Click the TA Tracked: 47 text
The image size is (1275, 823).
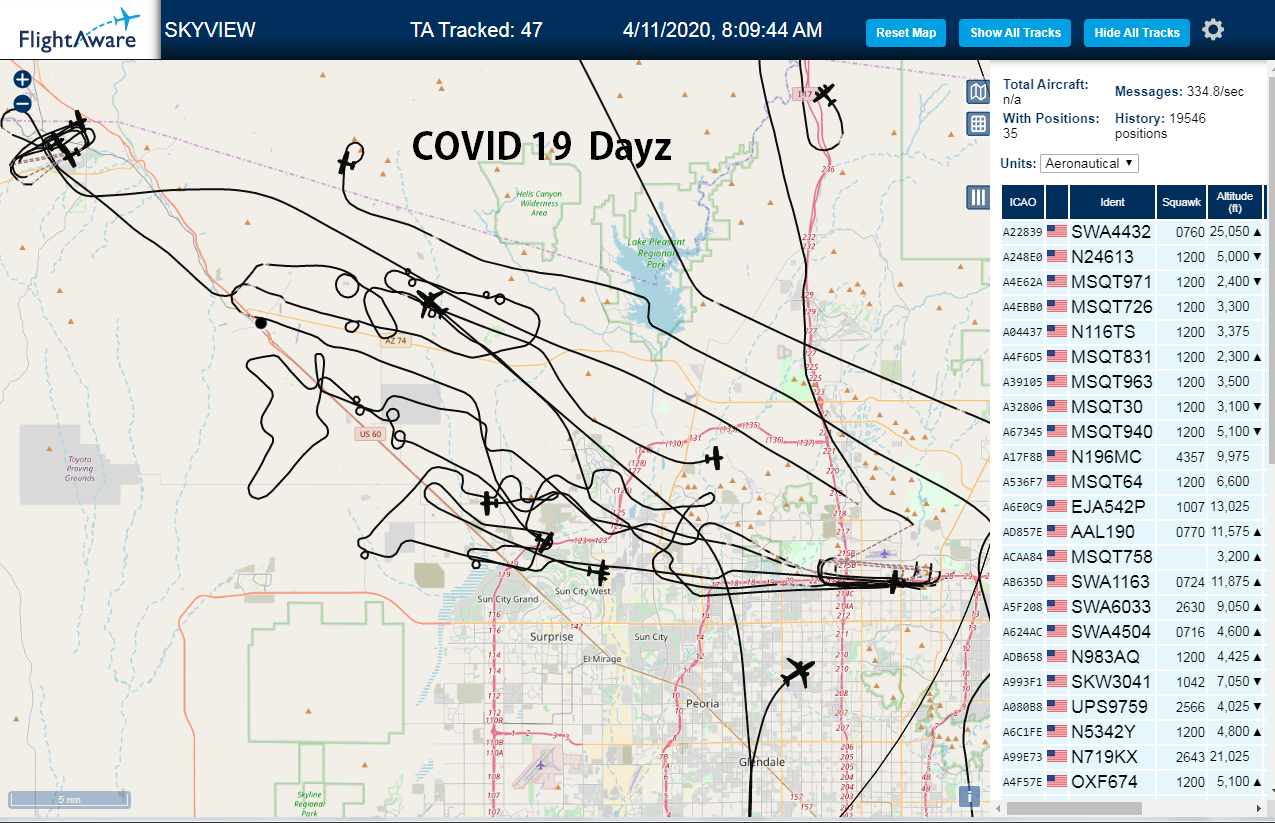click(476, 30)
